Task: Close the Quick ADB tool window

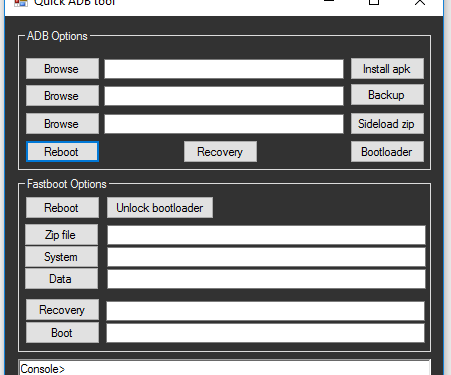Action: click(420, 2)
